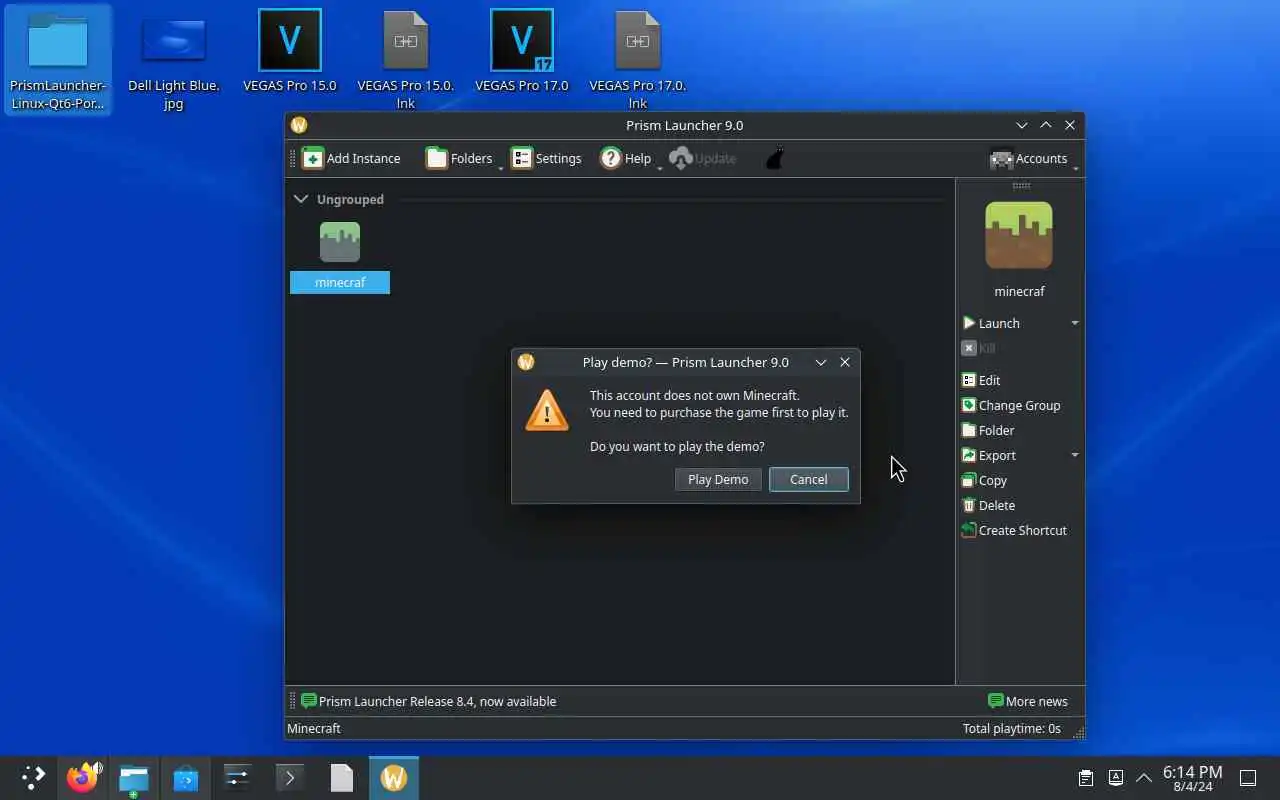Open the Play demo dialog's title bar chevron
The width and height of the screenshot is (1280, 800).
click(820, 362)
